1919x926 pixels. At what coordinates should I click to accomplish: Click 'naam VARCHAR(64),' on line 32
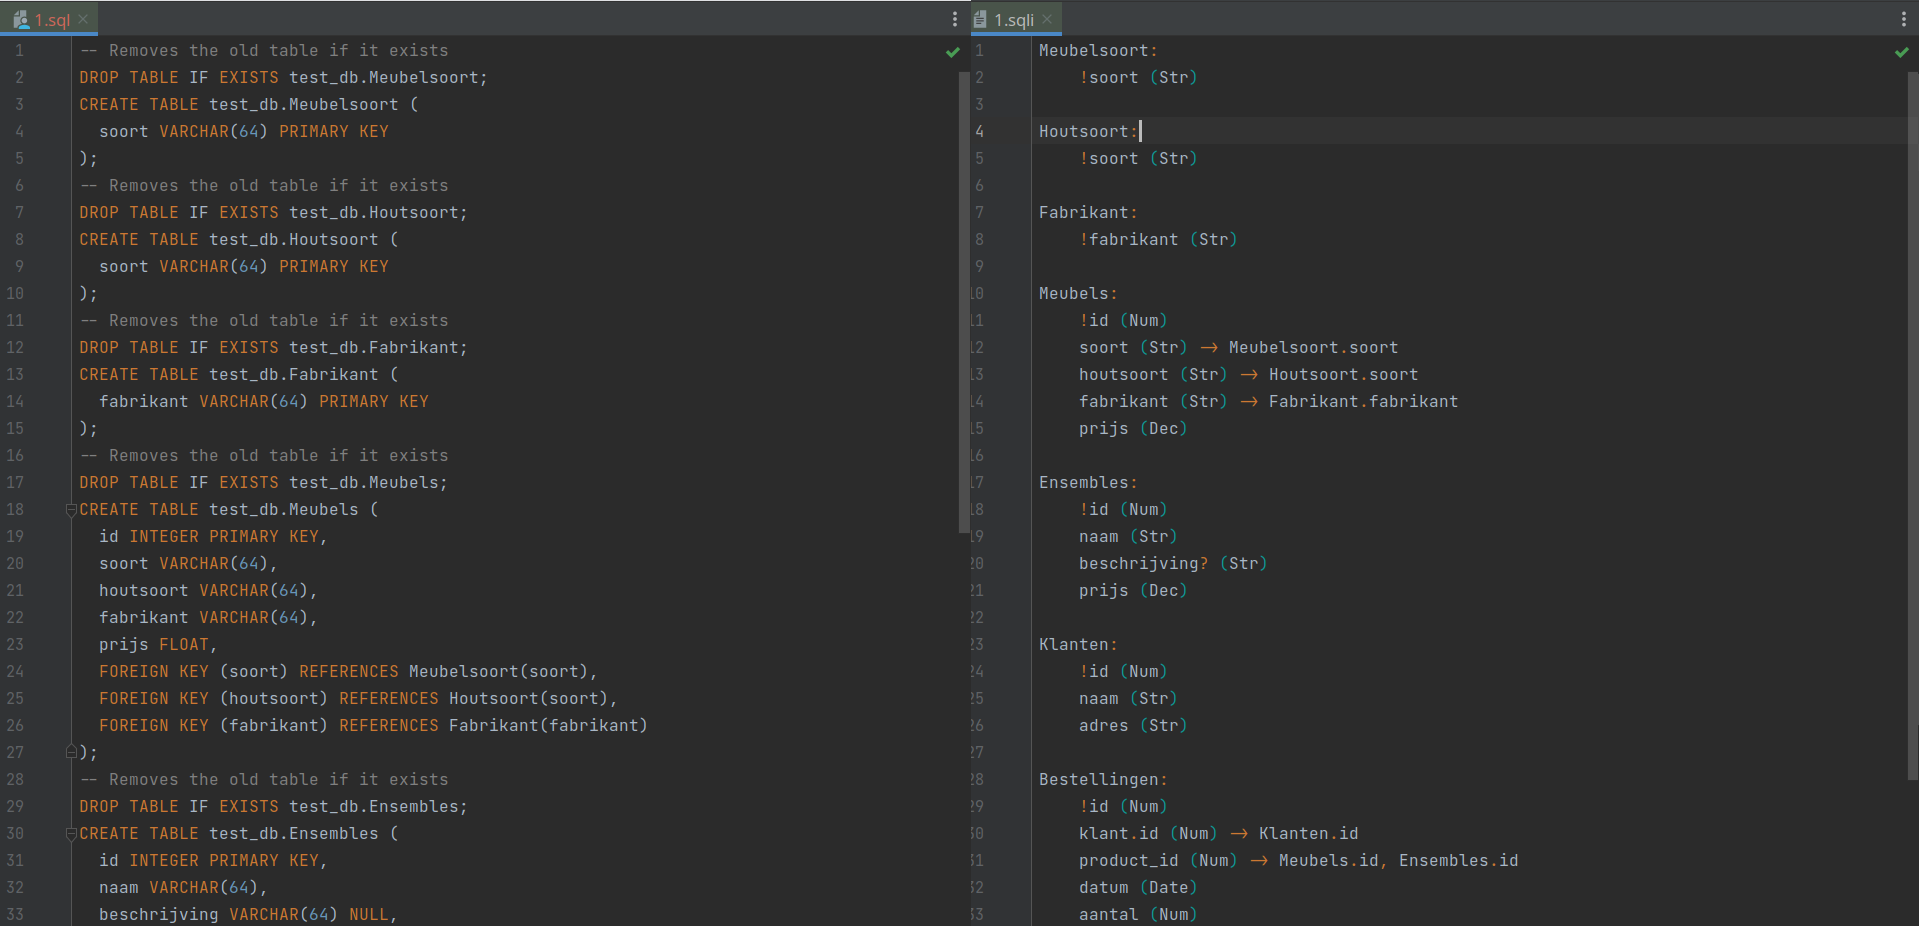tap(183, 887)
